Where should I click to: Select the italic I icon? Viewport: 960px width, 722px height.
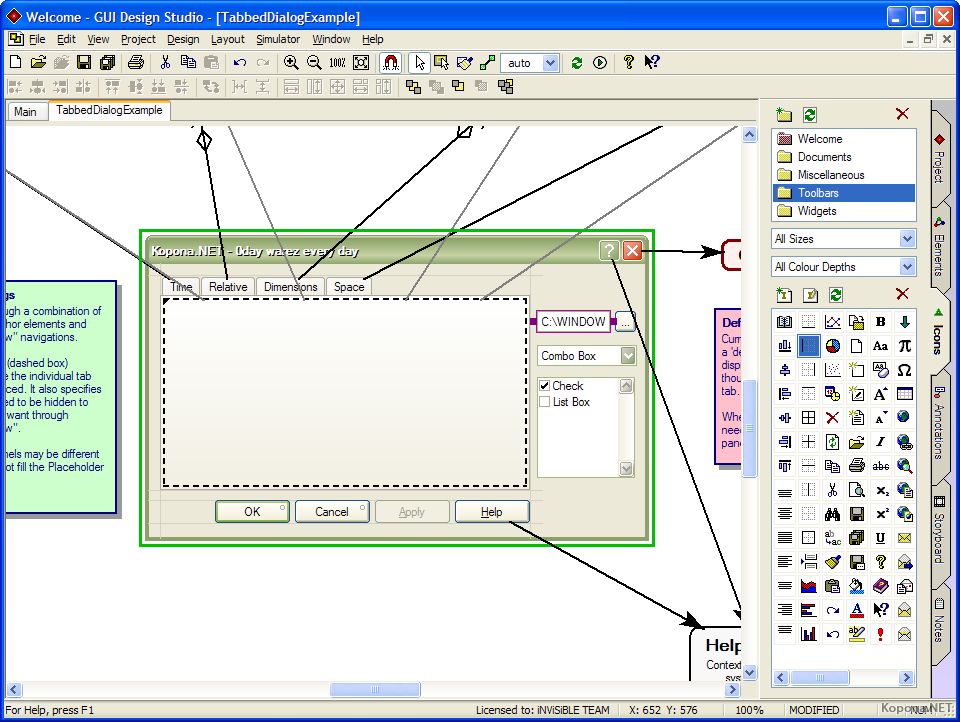(x=880, y=442)
